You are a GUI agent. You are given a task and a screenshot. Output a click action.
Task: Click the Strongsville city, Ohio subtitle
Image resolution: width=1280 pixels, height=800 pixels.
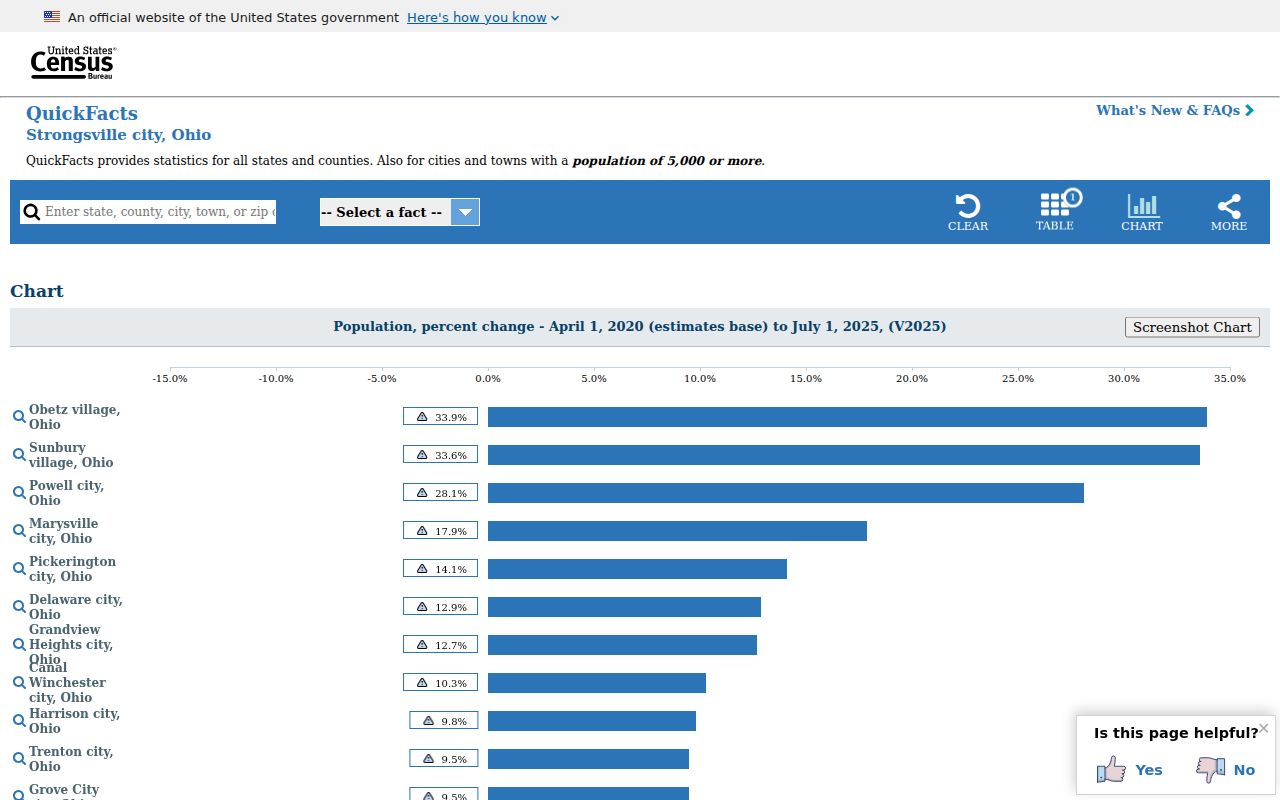pyautogui.click(x=119, y=135)
